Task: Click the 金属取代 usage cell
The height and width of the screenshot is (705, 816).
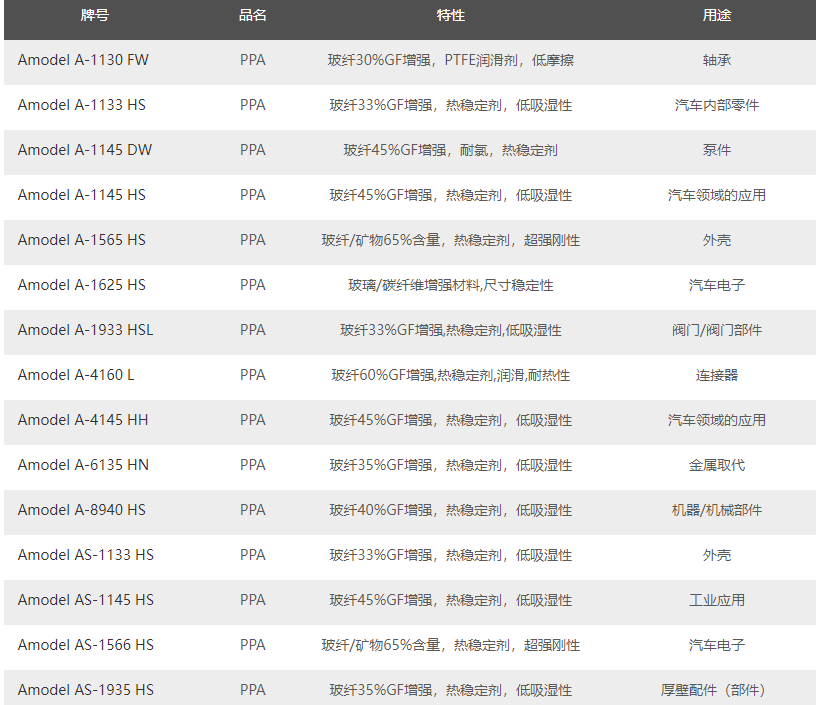Action: (x=716, y=465)
